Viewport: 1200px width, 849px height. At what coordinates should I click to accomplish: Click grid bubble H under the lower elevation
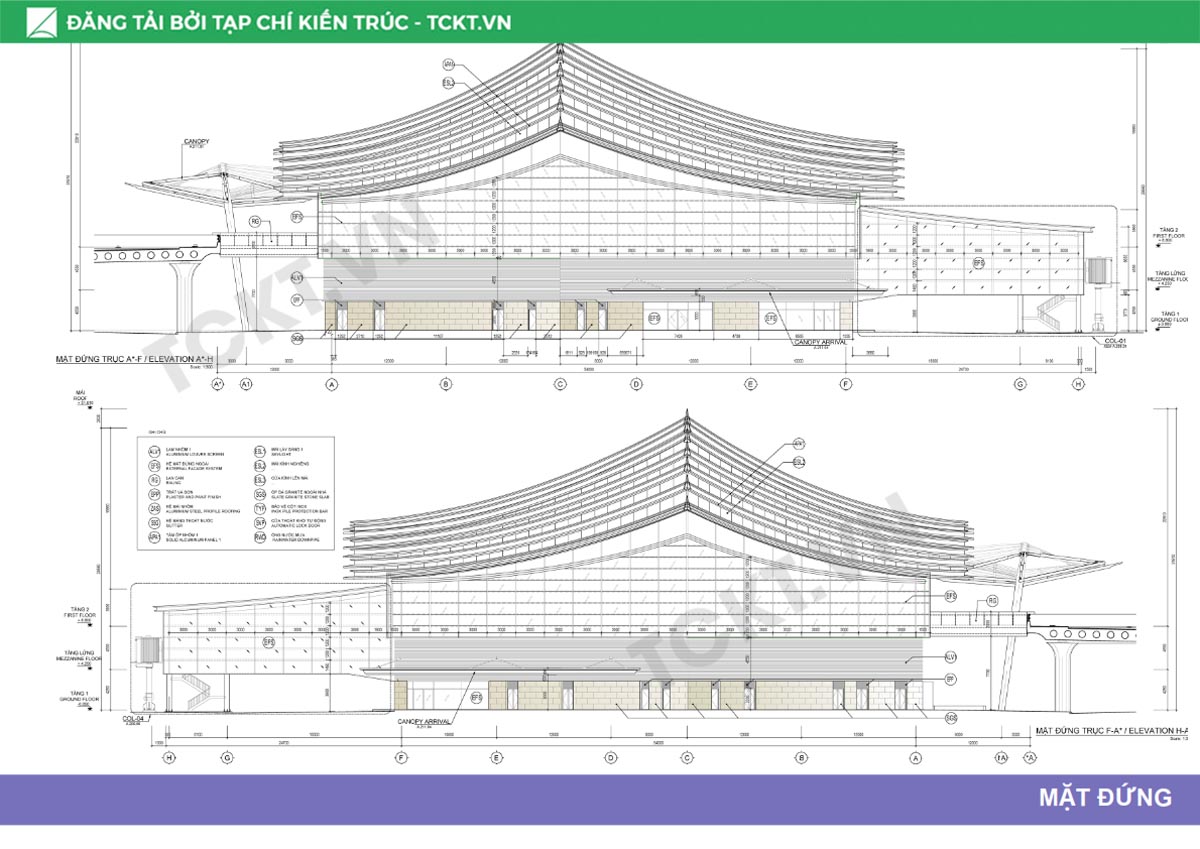pos(169,757)
